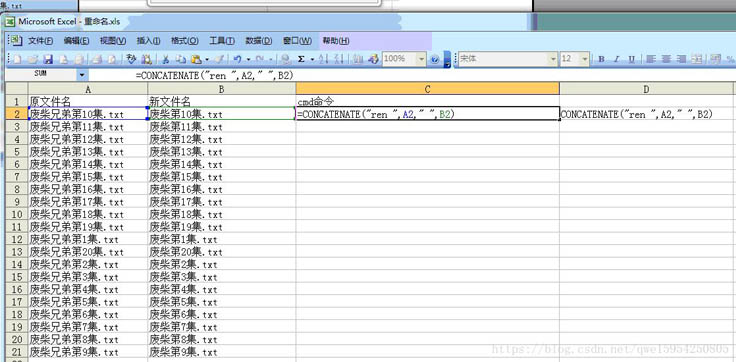Screen dimensions: 736x362
Task: Open the 100% zoom dropdown
Action: coord(422,59)
